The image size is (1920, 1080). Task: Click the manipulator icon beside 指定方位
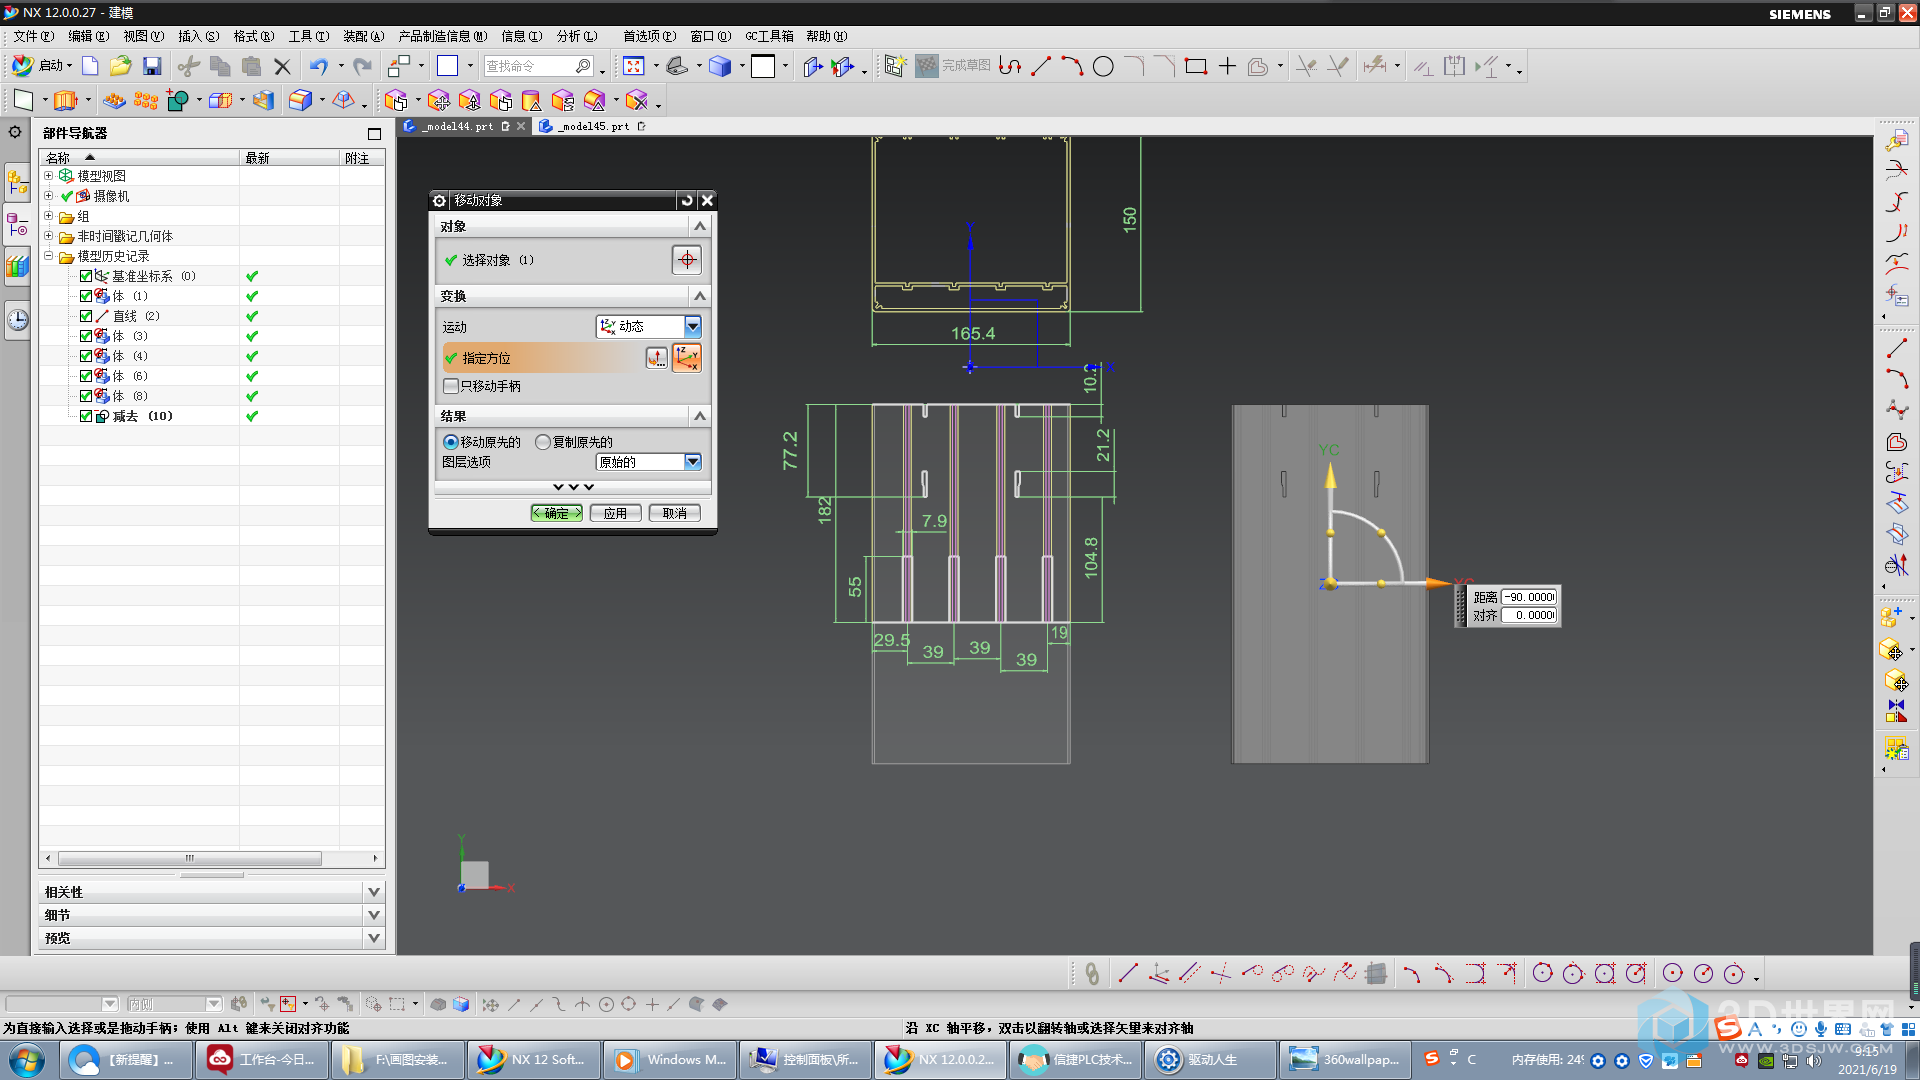pyautogui.click(x=687, y=358)
